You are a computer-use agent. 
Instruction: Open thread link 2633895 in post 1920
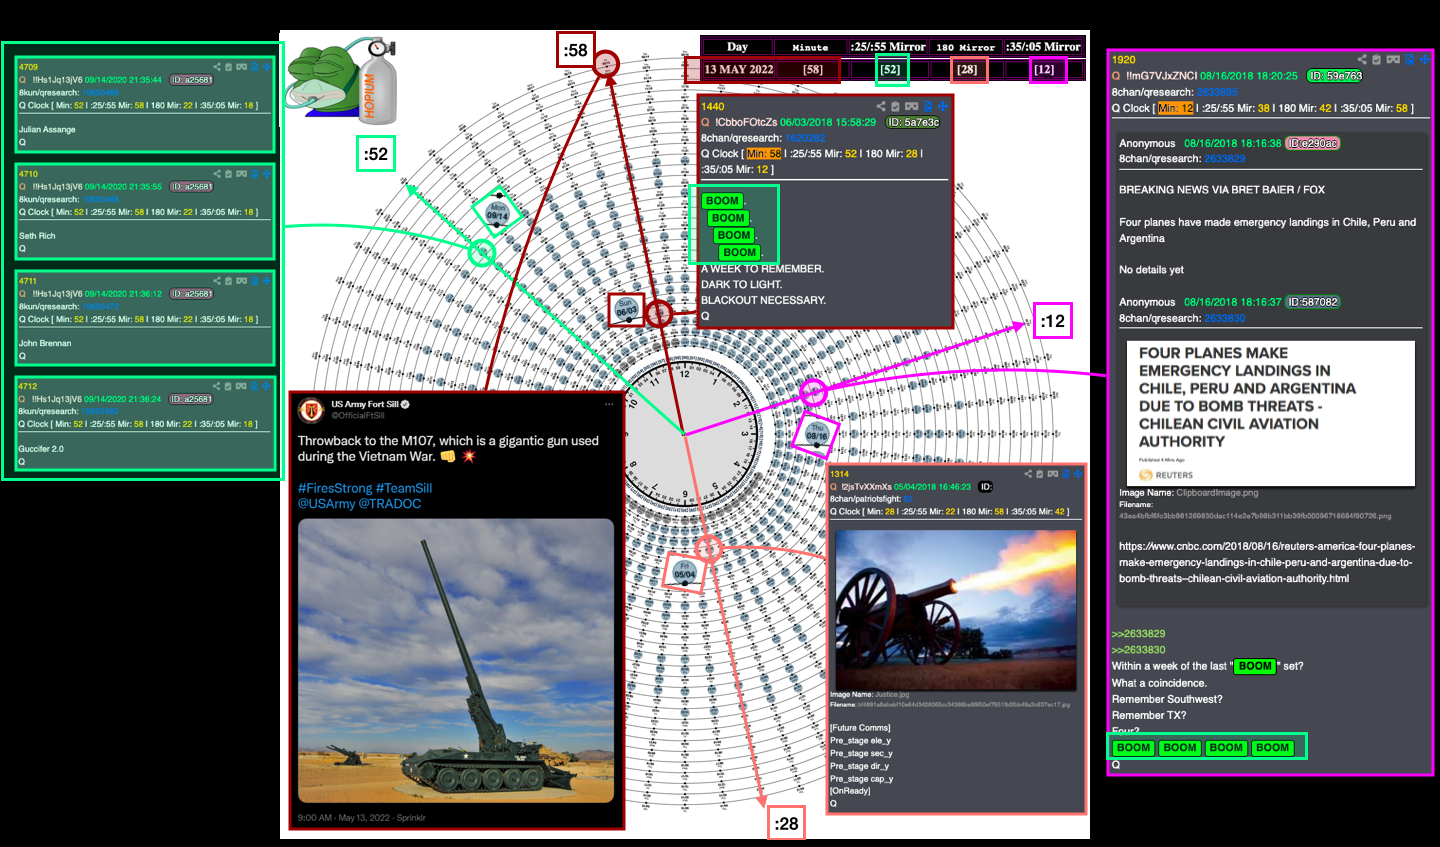1217,92
